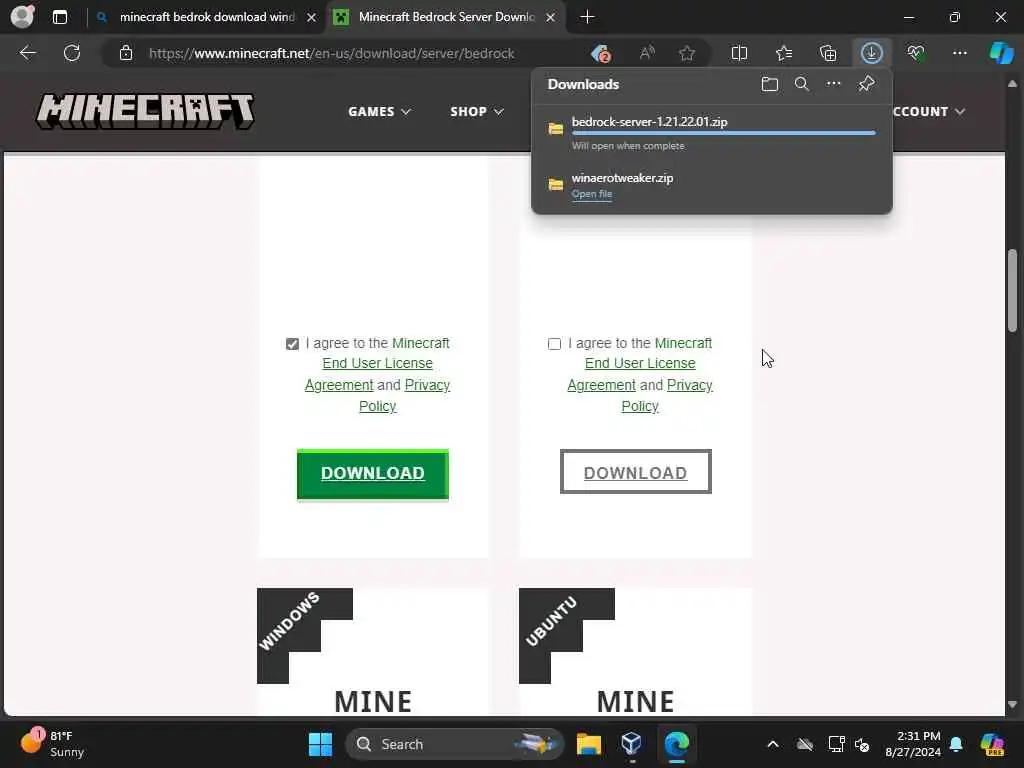The image size is (1024, 768).
Task: Open split screen view icon
Action: (739, 54)
